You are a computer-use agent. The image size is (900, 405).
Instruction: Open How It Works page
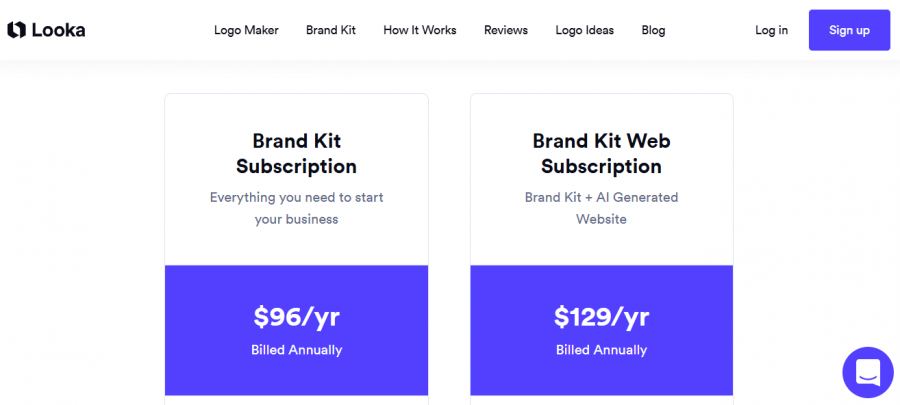coord(420,30)
